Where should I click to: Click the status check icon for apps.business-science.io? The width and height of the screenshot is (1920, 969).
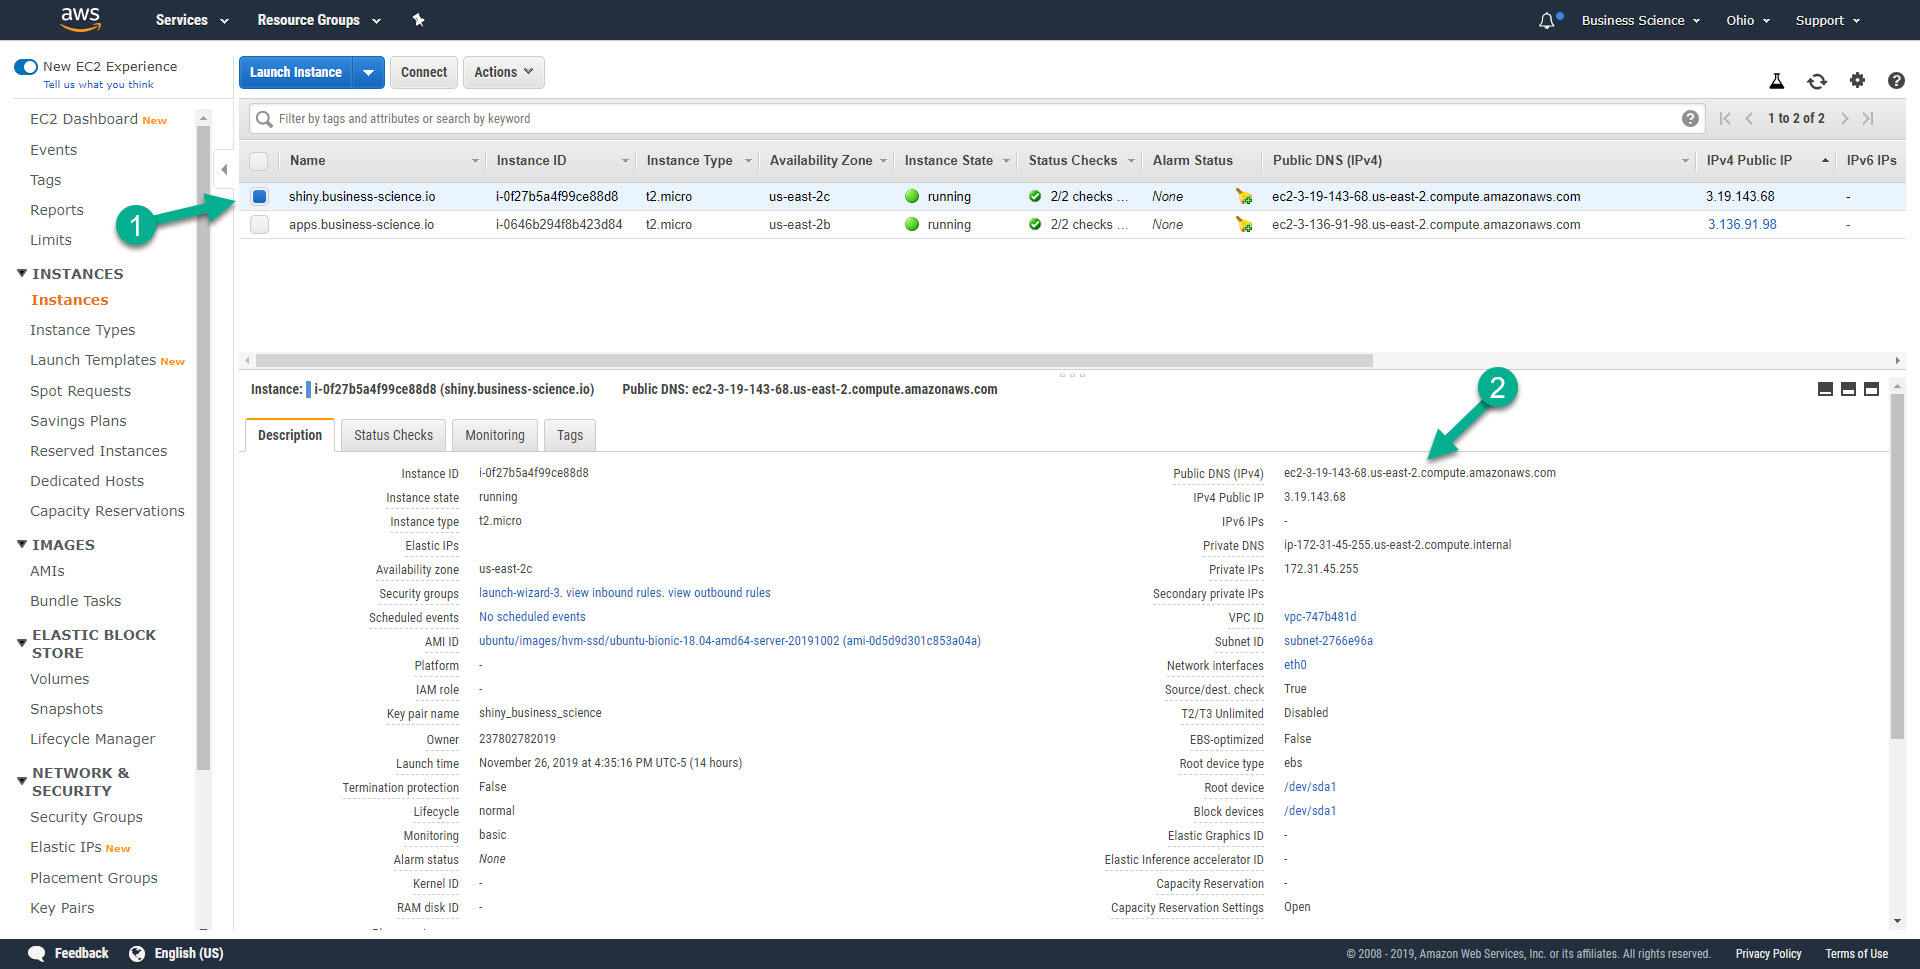(1035, 225)
